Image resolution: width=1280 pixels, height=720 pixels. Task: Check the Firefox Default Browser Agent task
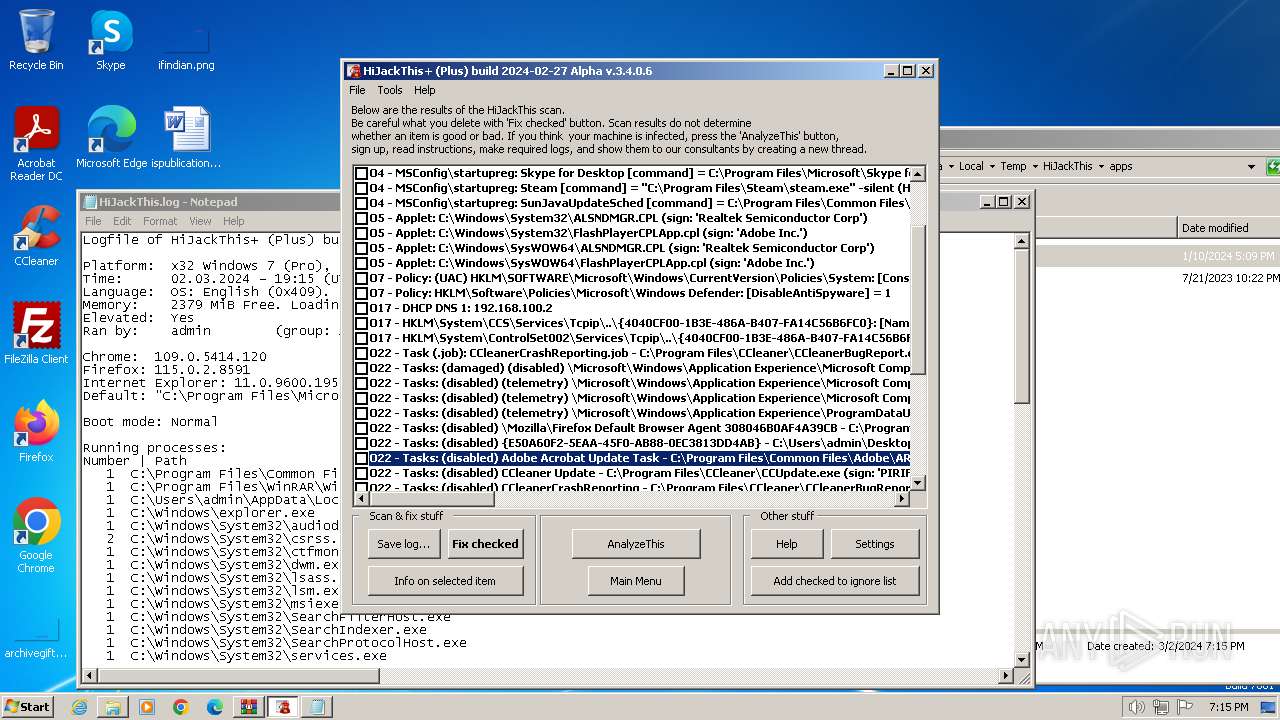[362, 428]
